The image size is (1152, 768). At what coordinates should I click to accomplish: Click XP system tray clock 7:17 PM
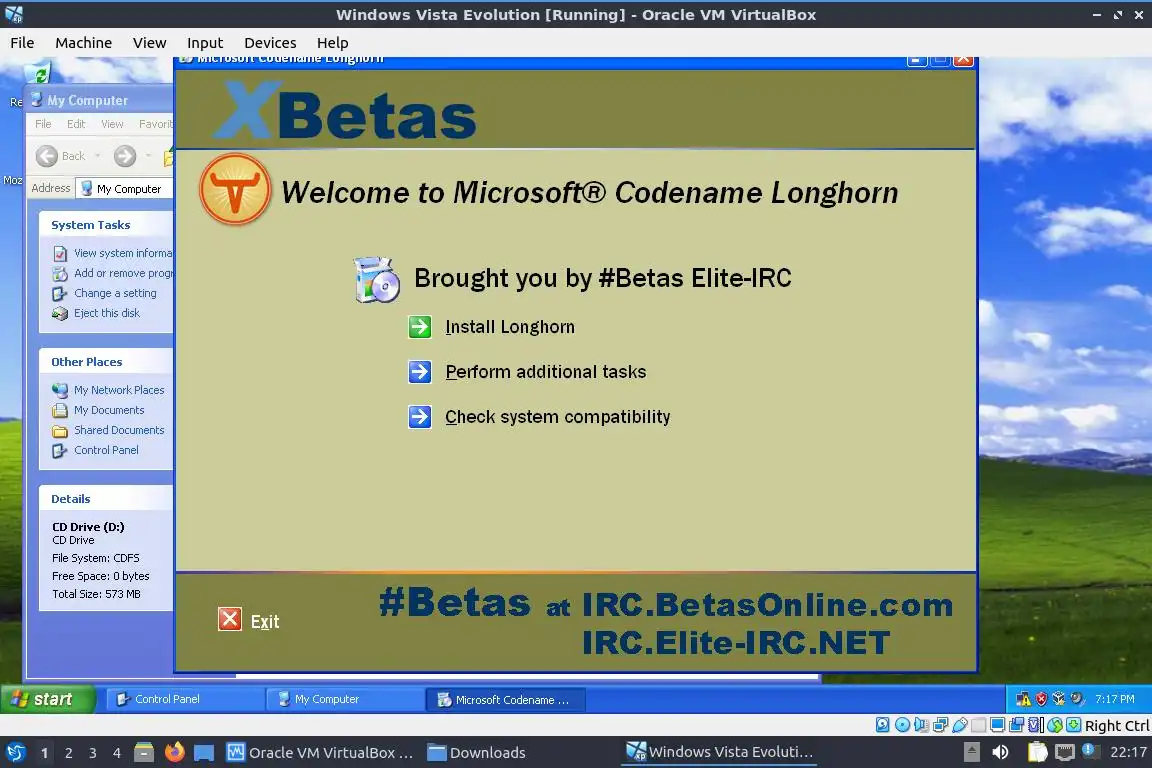tap(1115, 699)
